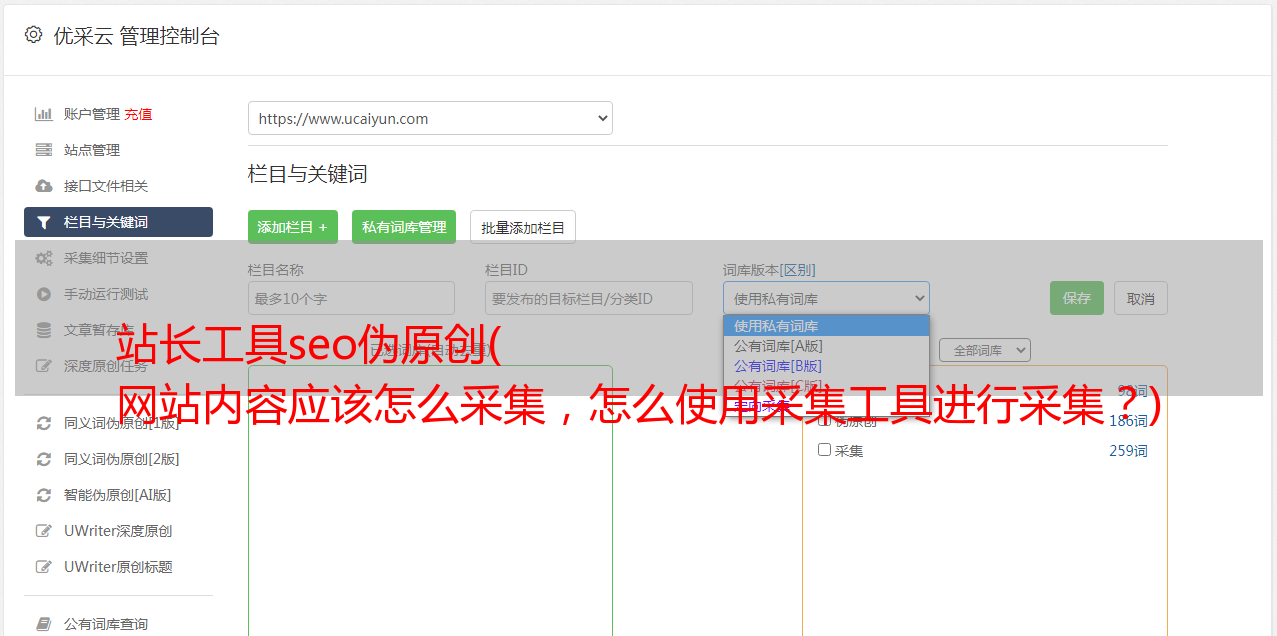1277x636 pixels.
Task: Click the 取消 button
Action: (1141, 298)
